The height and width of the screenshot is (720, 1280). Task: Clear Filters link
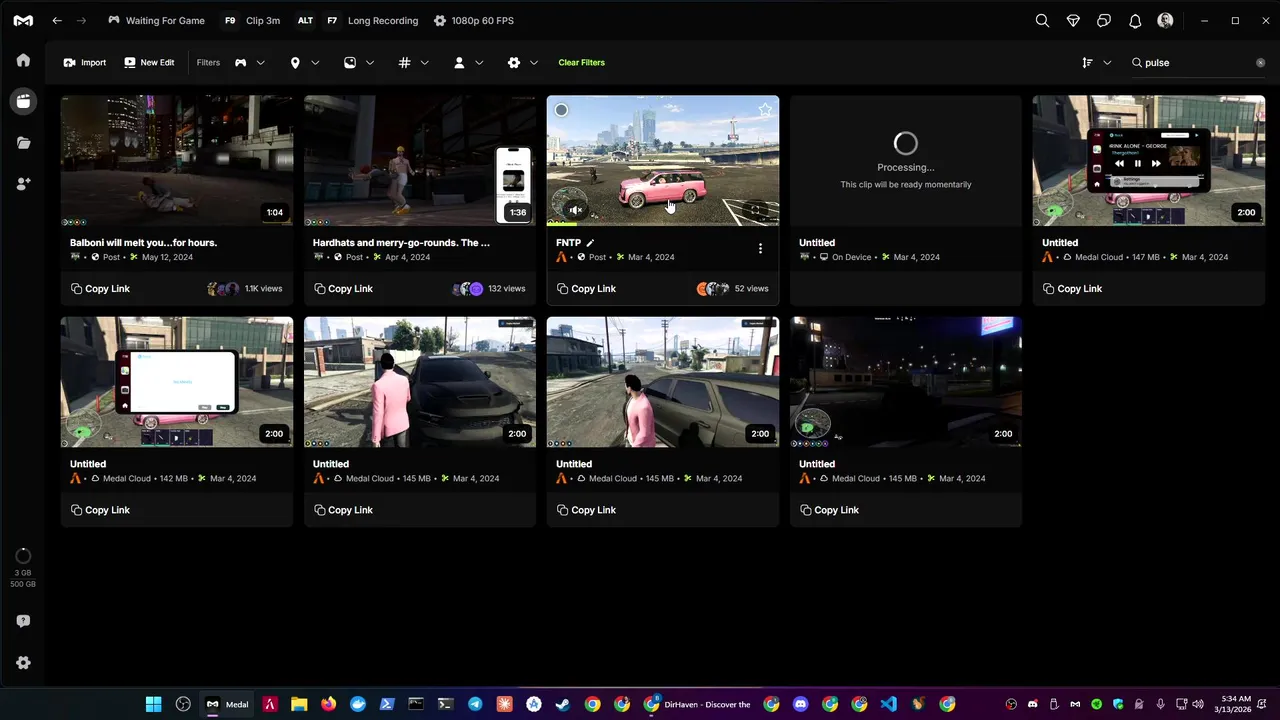(581, 62)
